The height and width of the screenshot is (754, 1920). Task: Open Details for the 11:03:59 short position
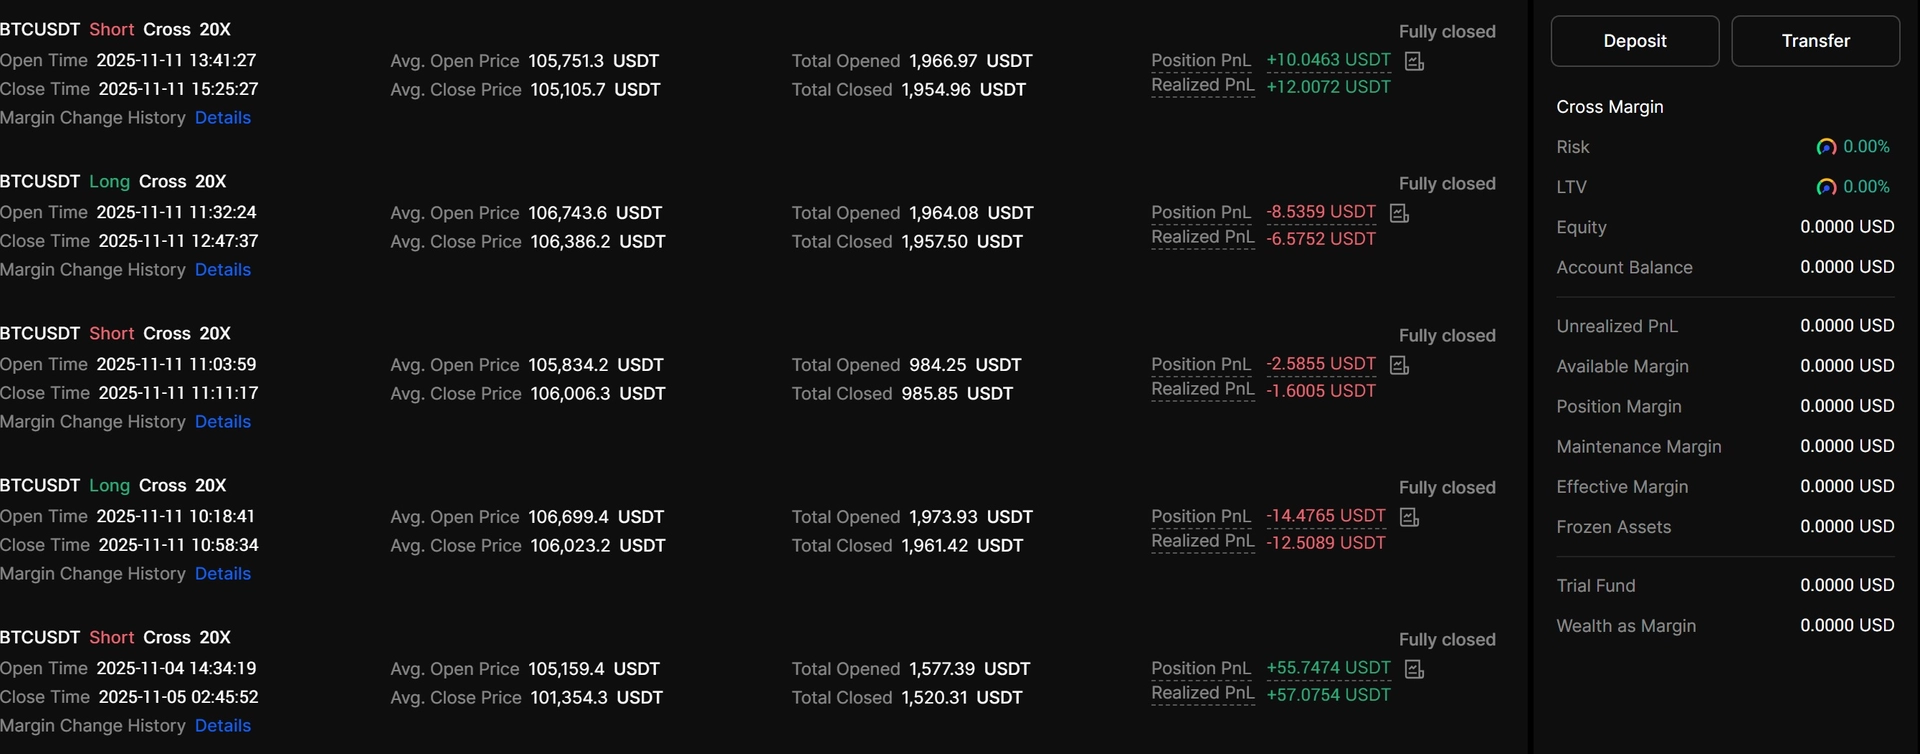[223, 422]
